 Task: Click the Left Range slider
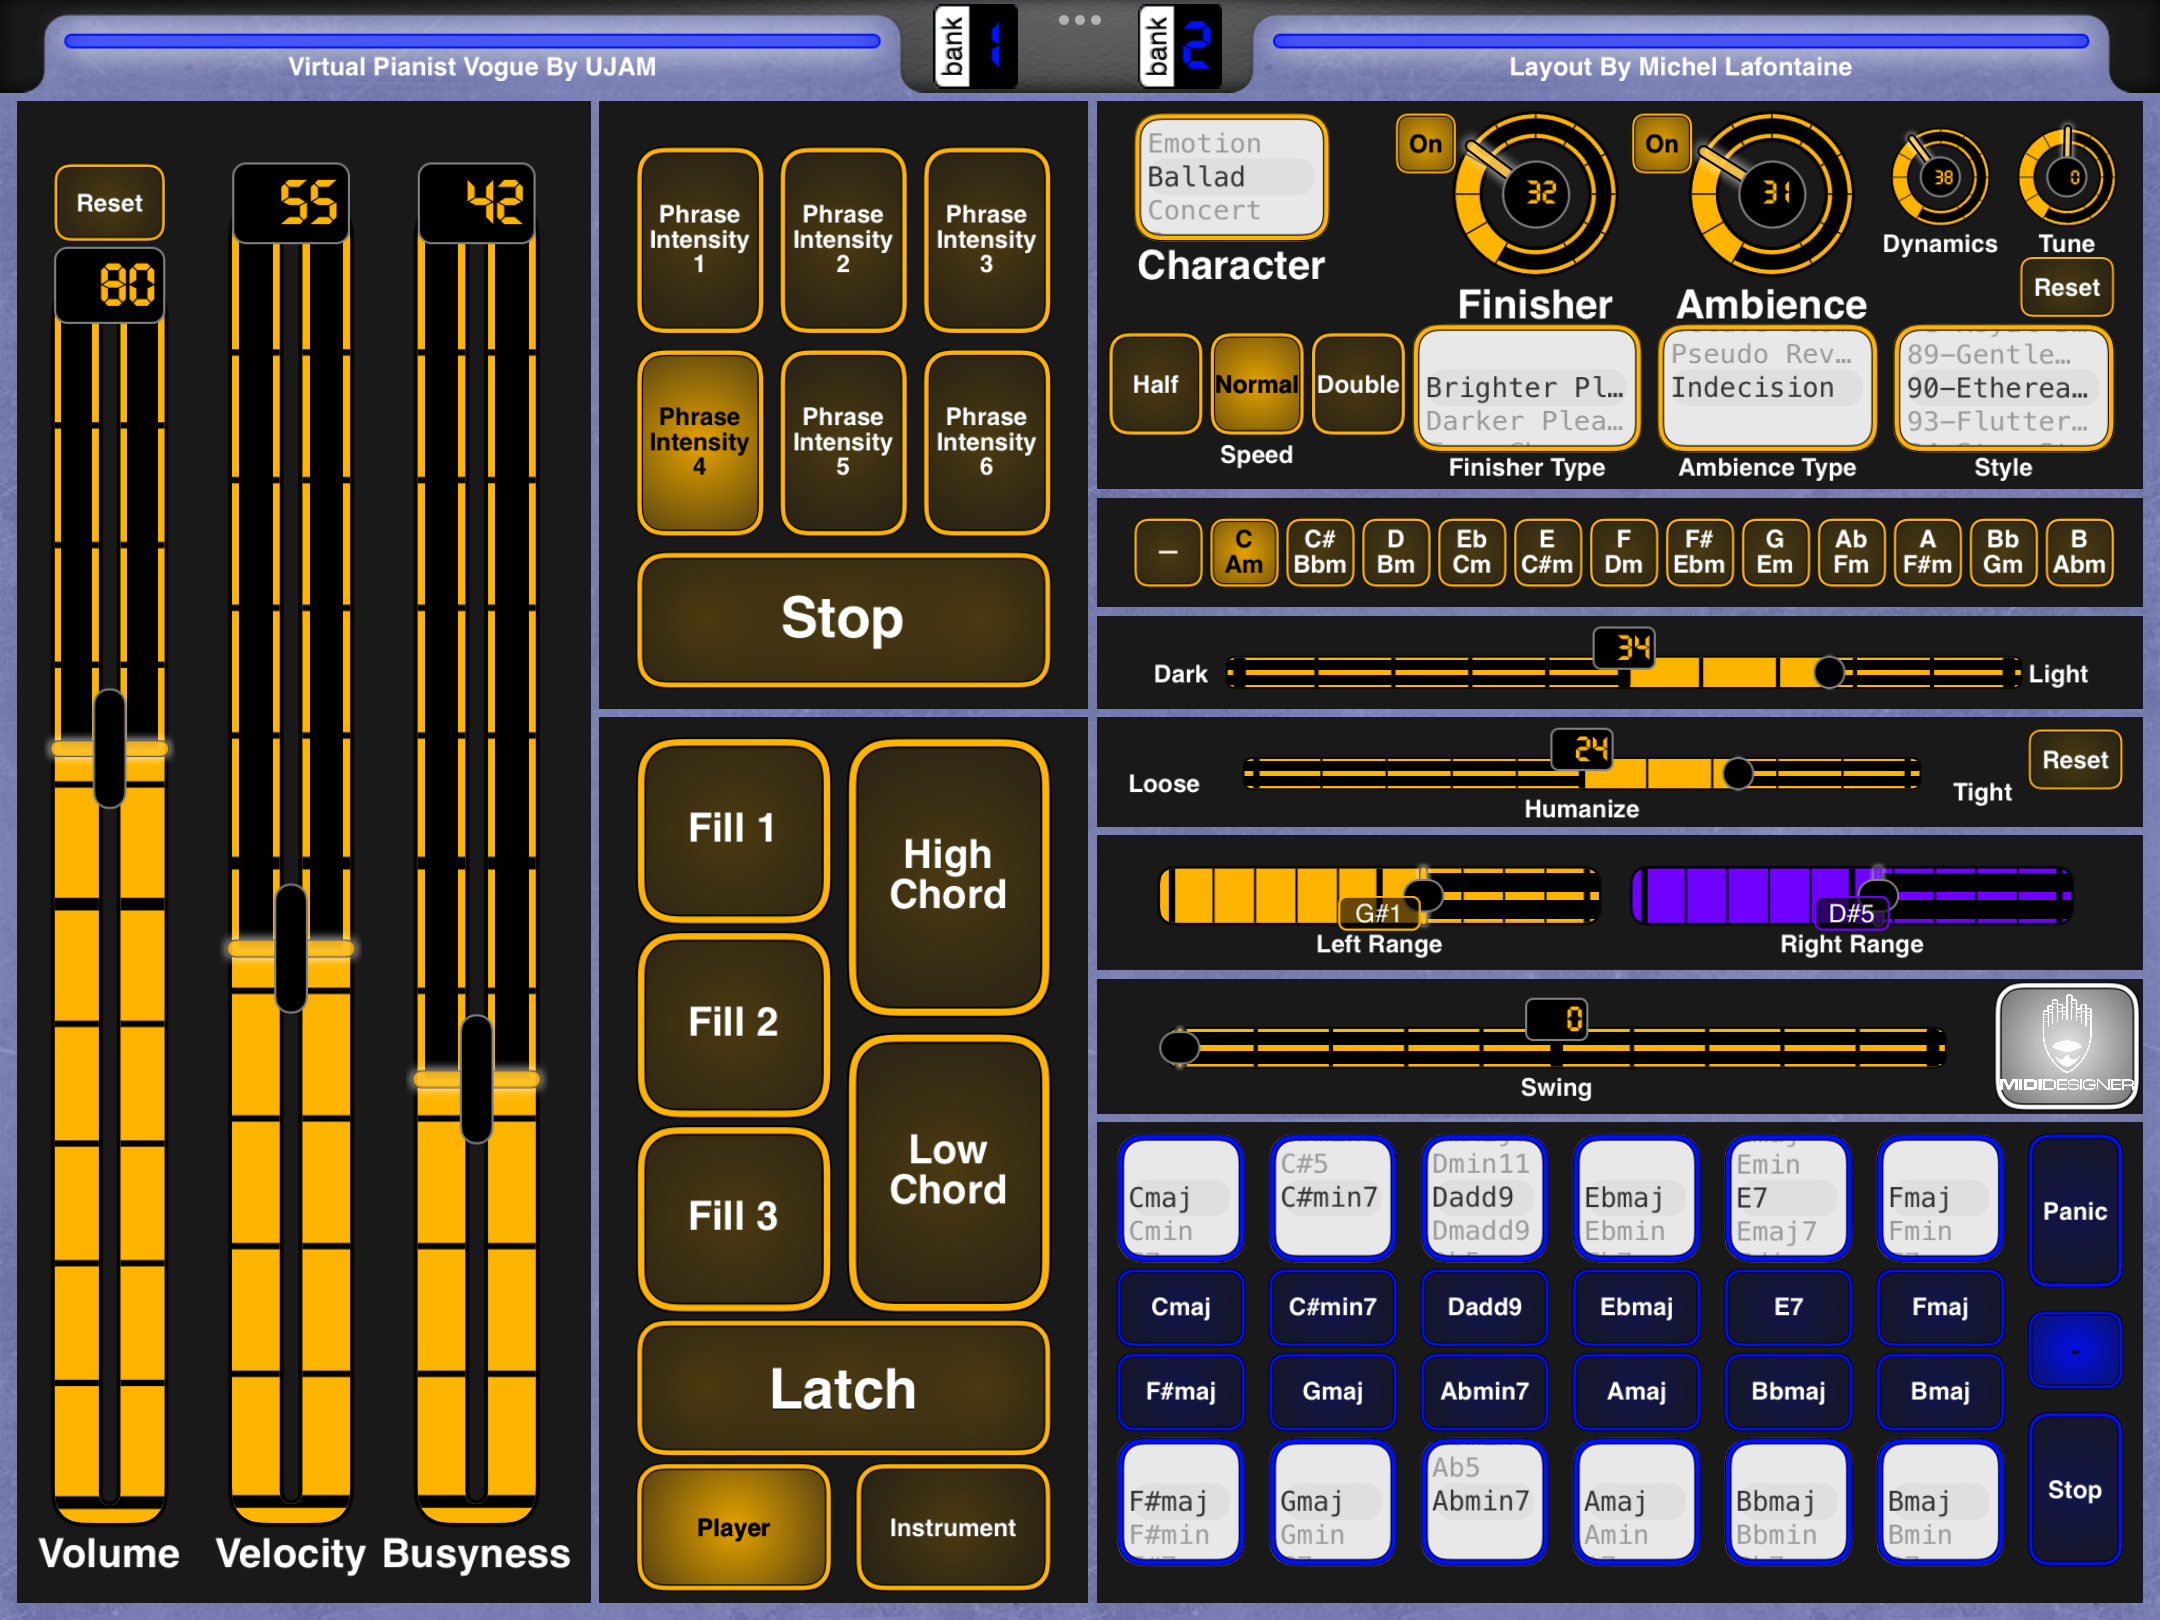click(1379, 895)
